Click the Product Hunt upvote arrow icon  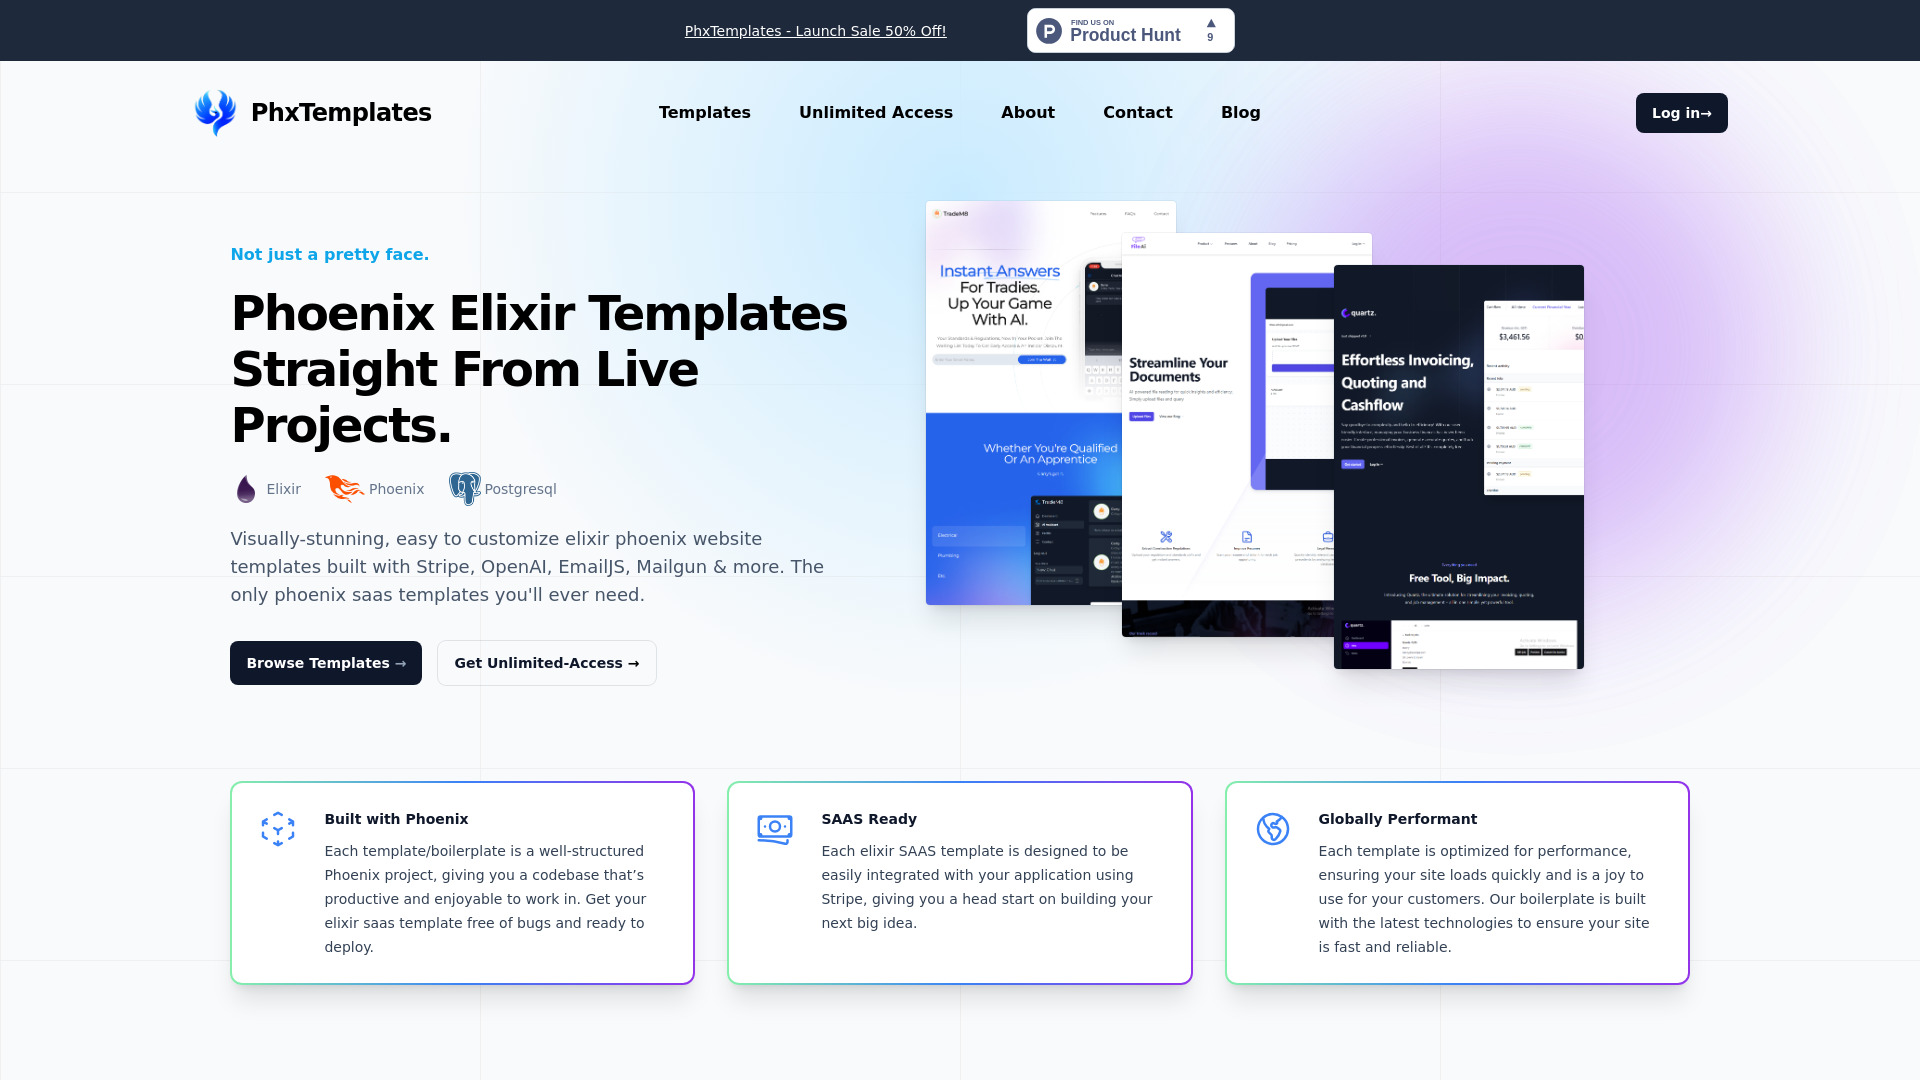click(x=1211, y=22)
